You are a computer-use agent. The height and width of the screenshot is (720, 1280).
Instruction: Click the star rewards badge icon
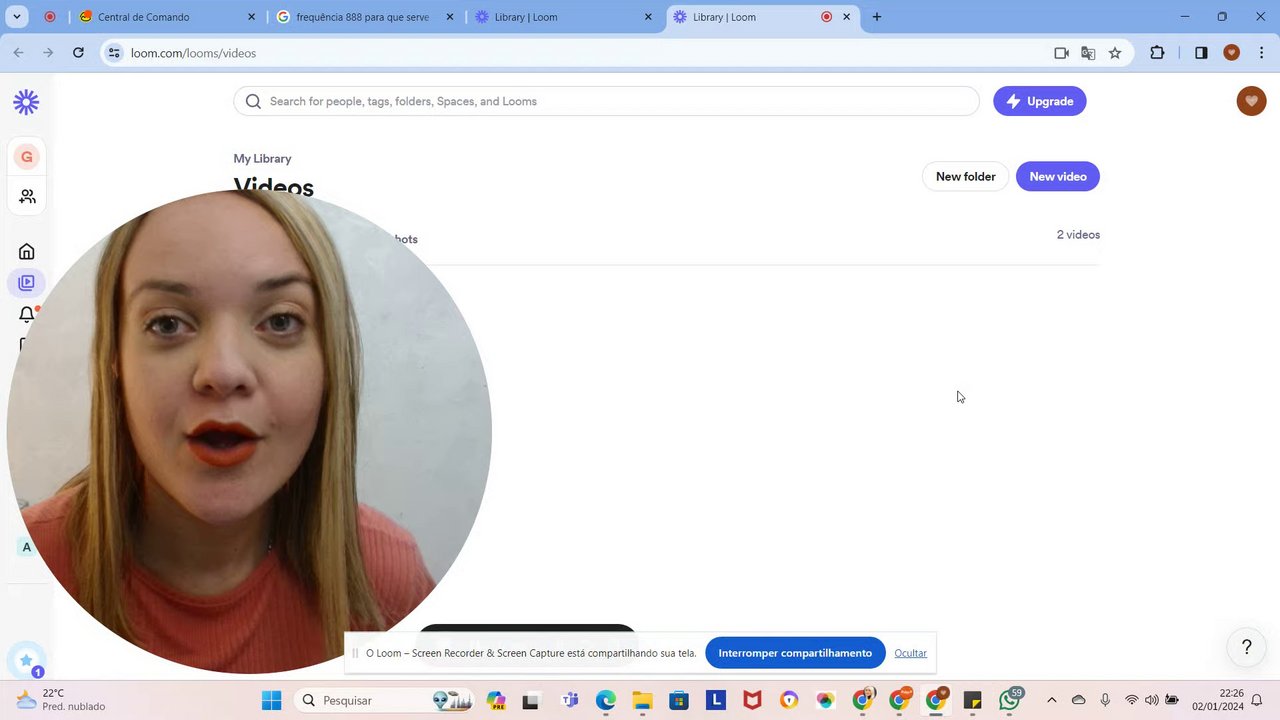(x=26, y=661)
